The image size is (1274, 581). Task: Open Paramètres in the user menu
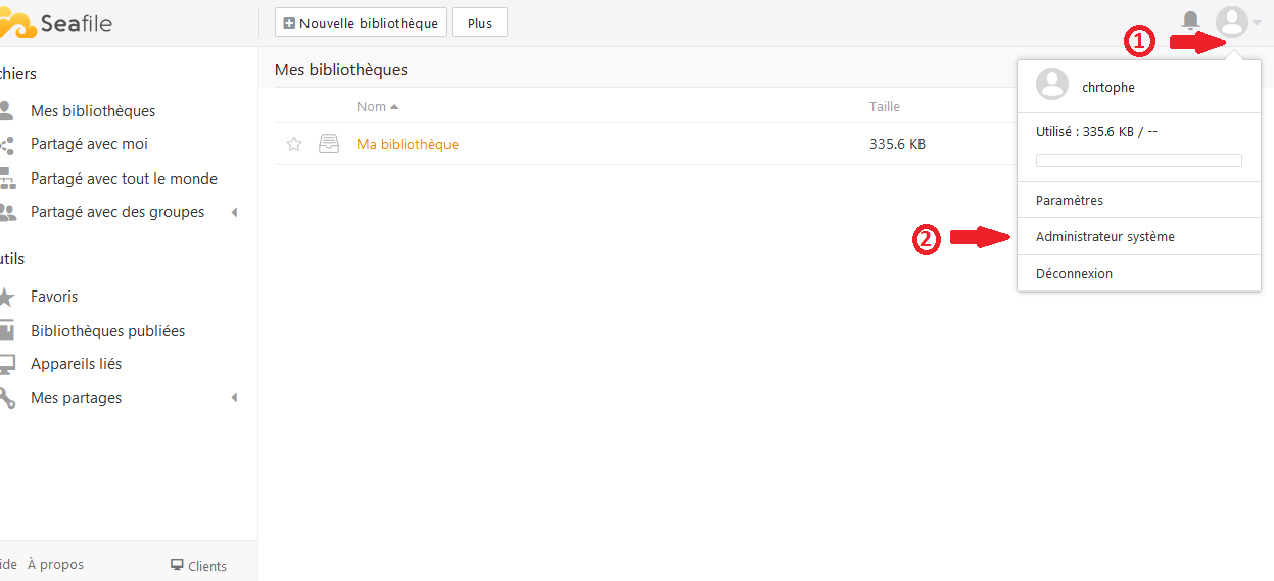coord(1069,201)
